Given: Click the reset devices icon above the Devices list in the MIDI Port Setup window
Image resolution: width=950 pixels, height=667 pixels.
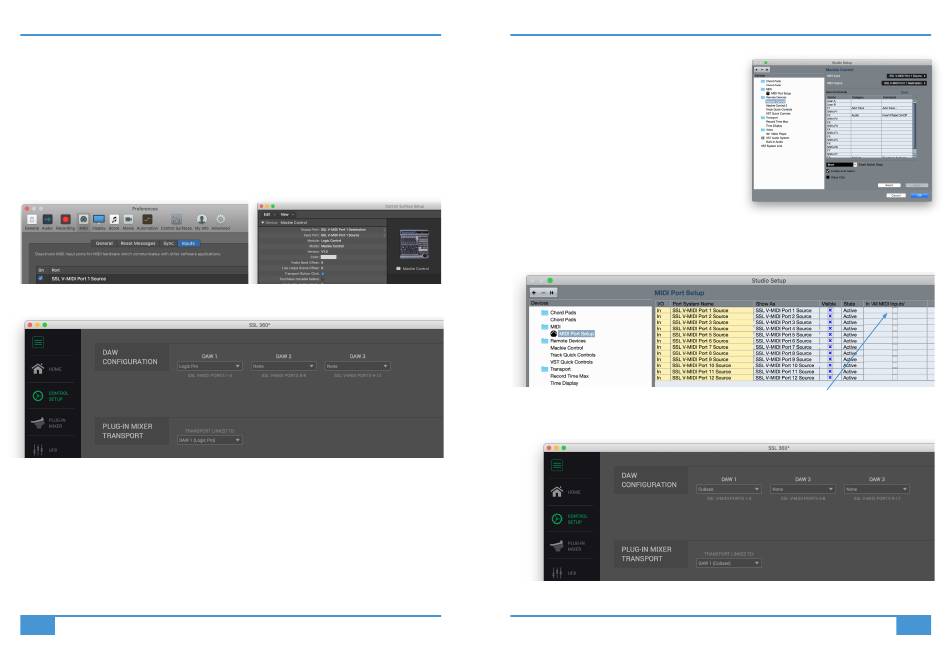Looking at the screenshot, I should pyautogui.click(x=551, y=293).
